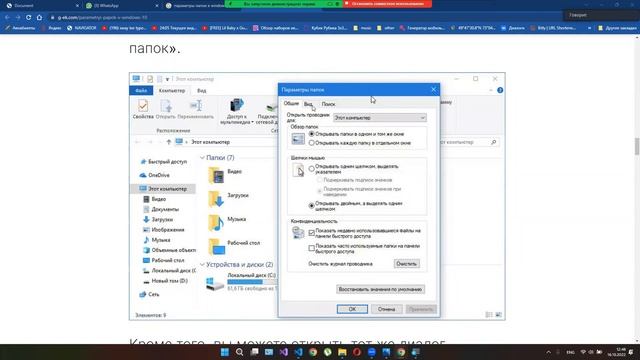
Task: Open the Открыть проводник для dropdown
Action: (380, 118)
